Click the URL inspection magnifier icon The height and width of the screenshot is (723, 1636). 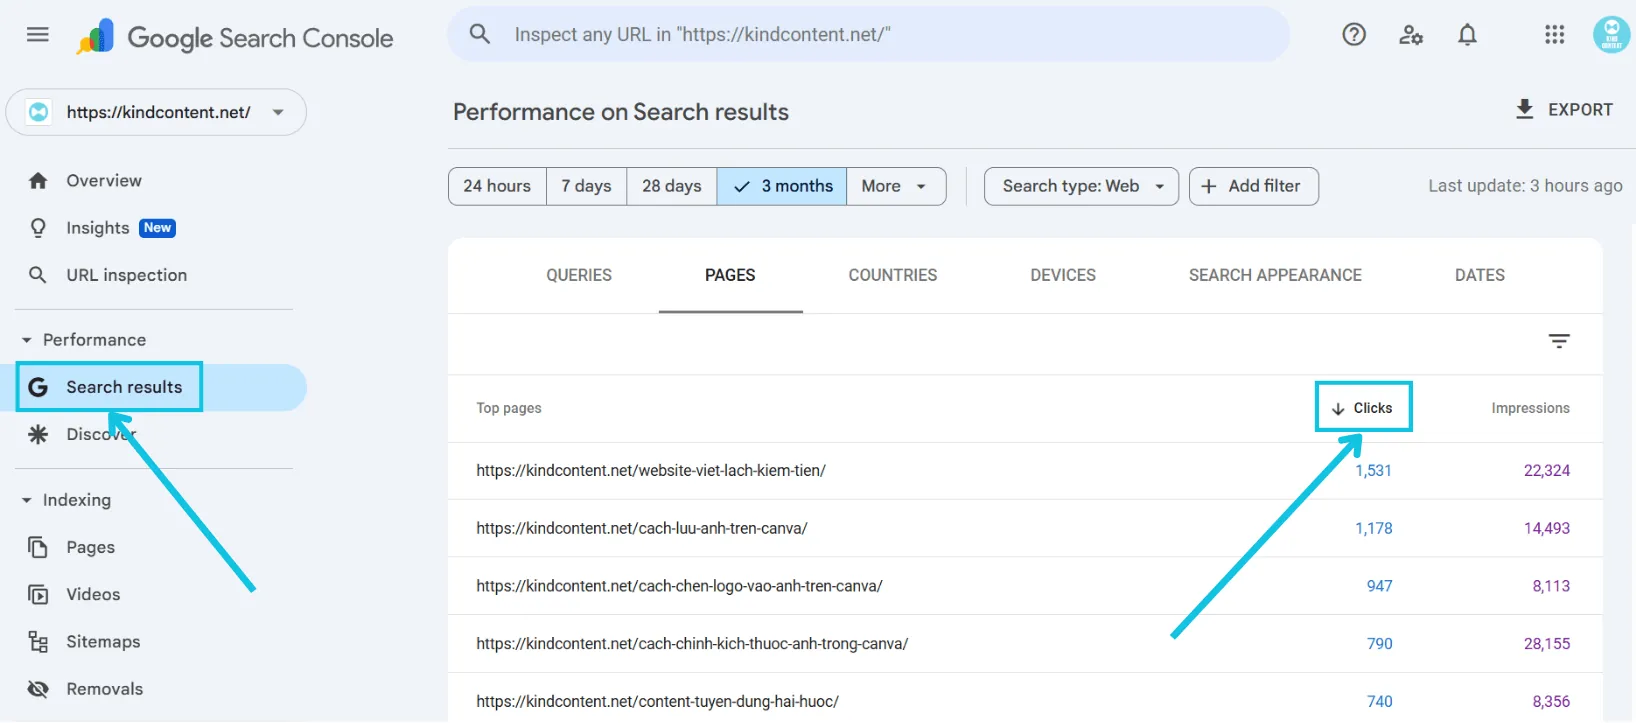[38, 275]
